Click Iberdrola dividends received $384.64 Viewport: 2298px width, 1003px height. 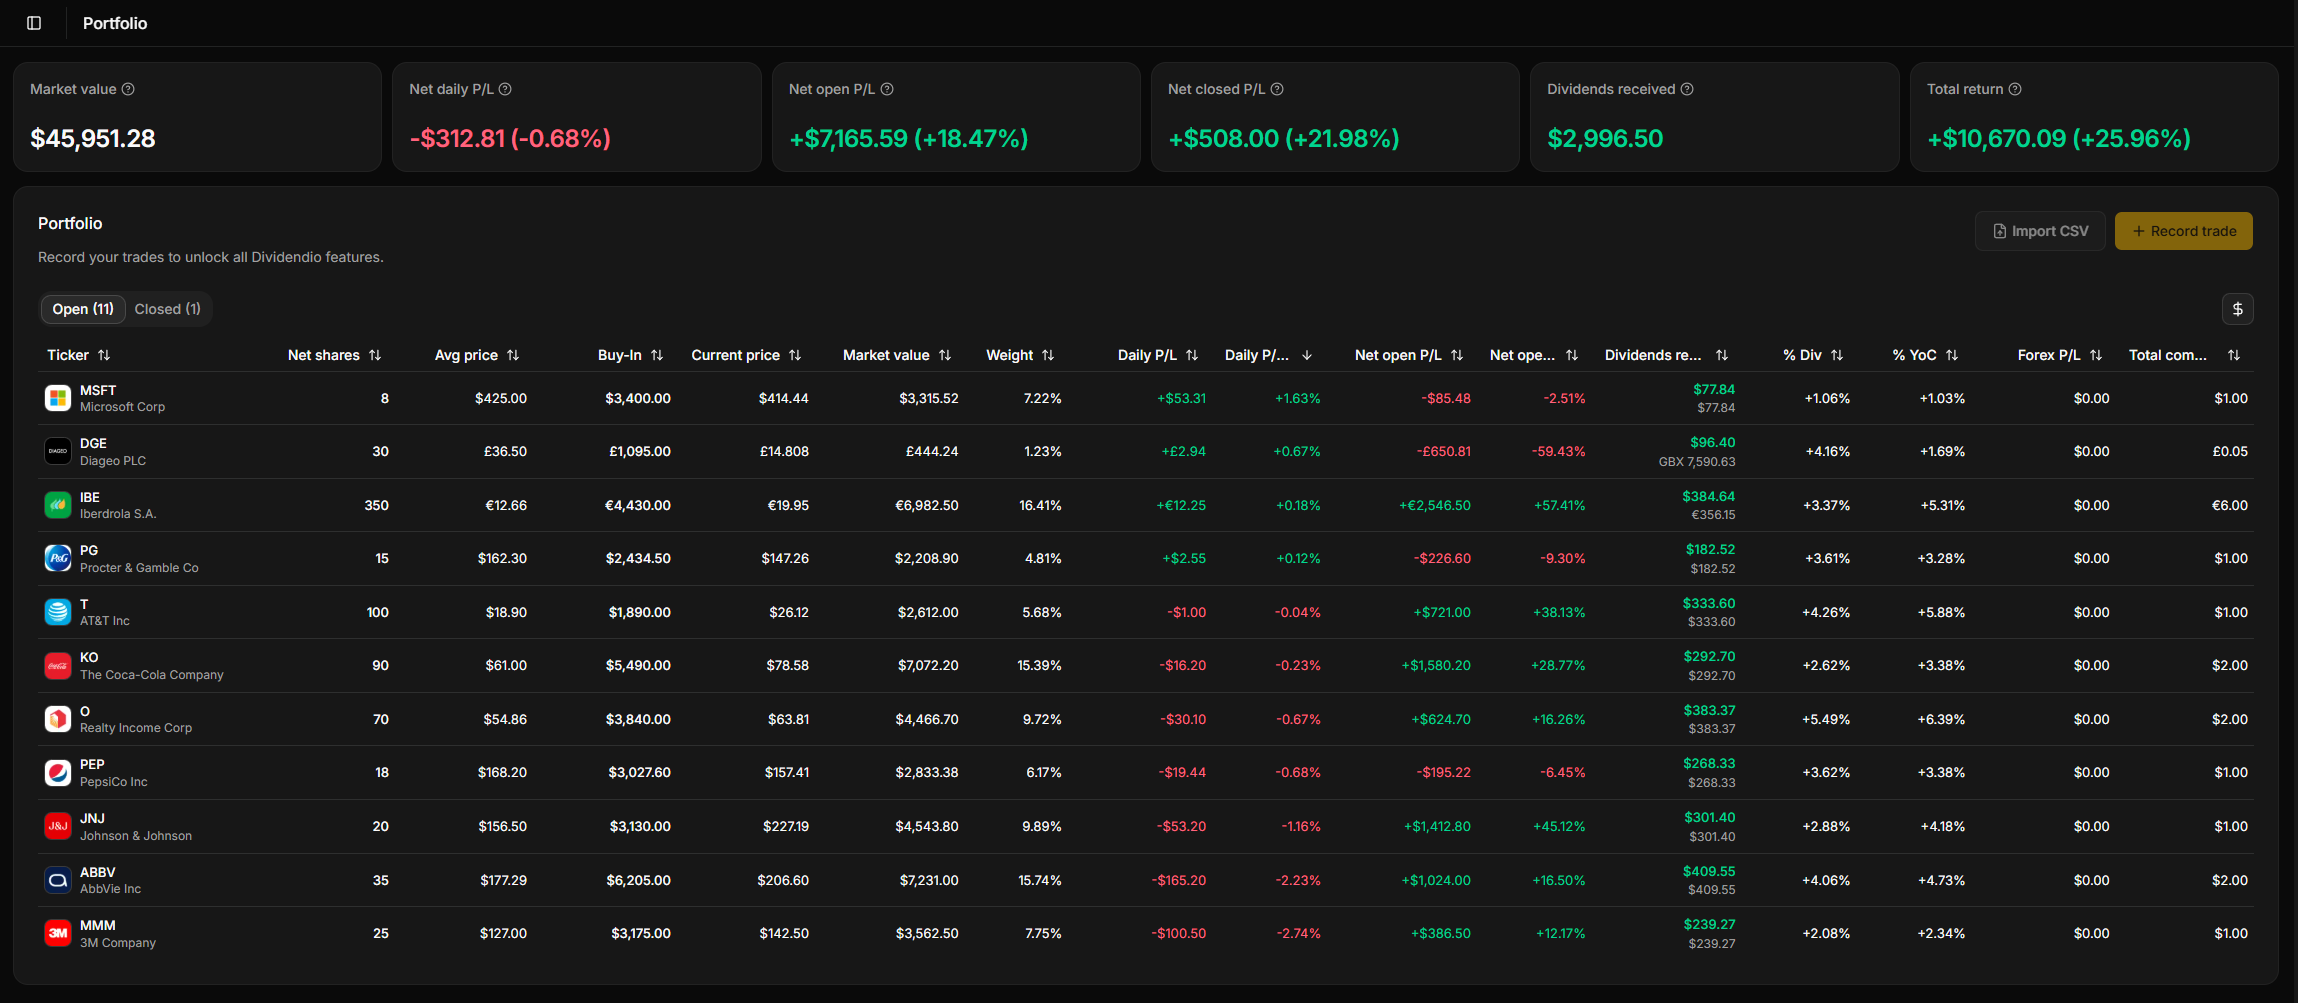(1709, 496)
